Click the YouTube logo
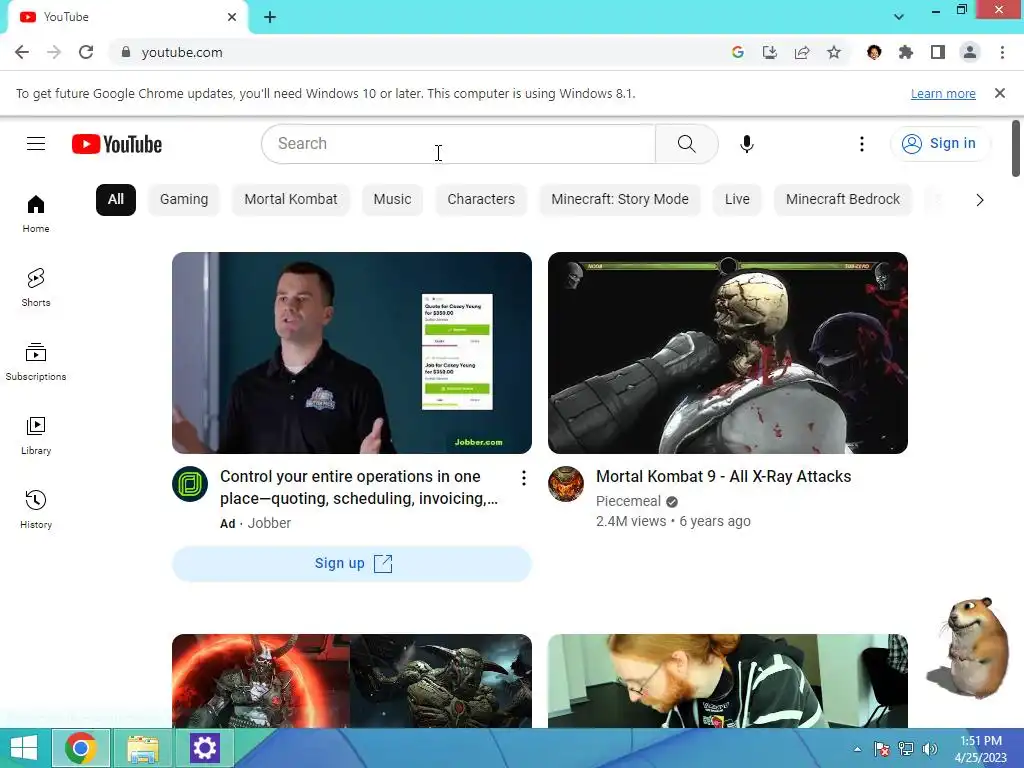Screen dimensions: 1024x768 pyautogui.click(x=117, y=144)
